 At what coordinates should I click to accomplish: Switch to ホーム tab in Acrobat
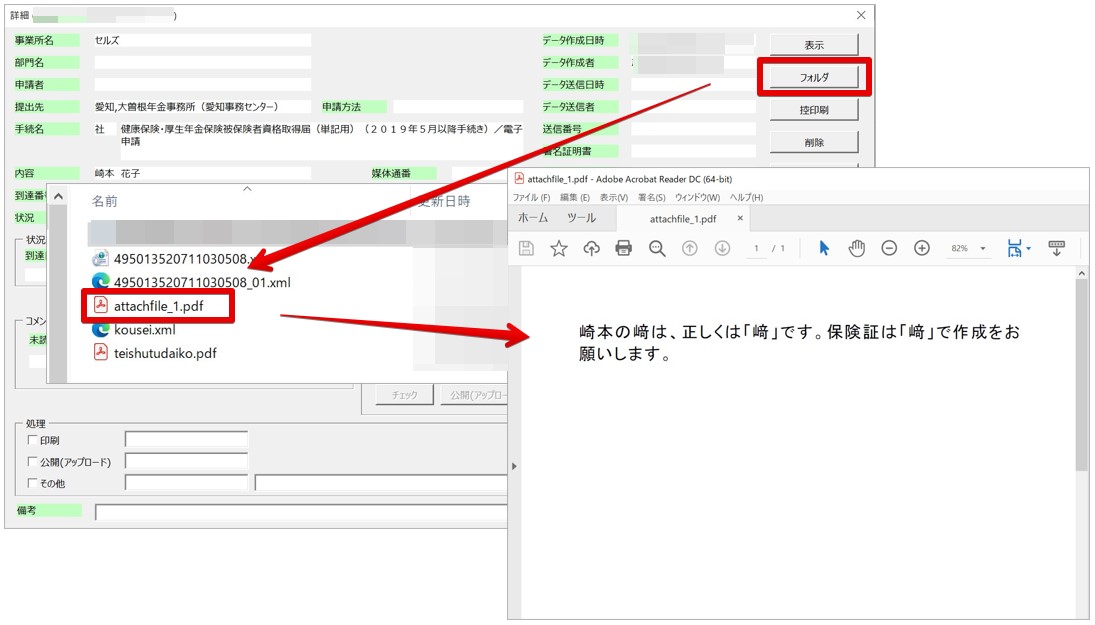pyautogui.click(x=533, y=218)
